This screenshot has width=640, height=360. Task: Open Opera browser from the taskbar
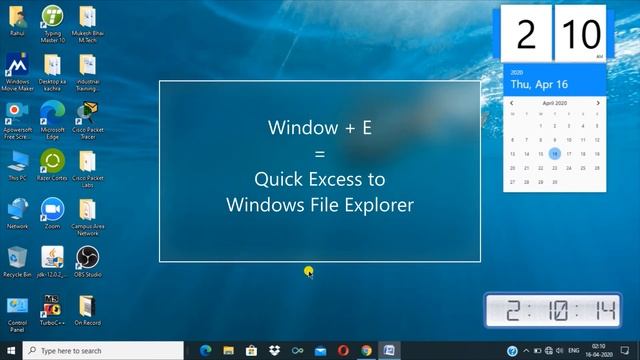343,351
